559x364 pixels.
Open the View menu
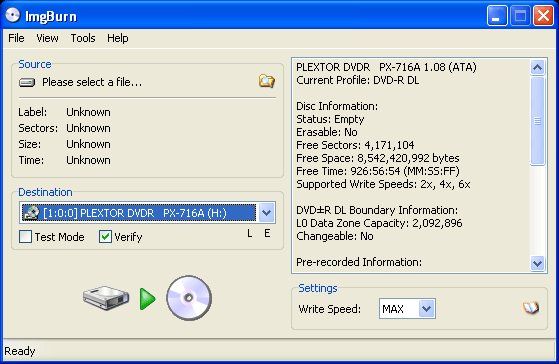(x=47, y=38)
